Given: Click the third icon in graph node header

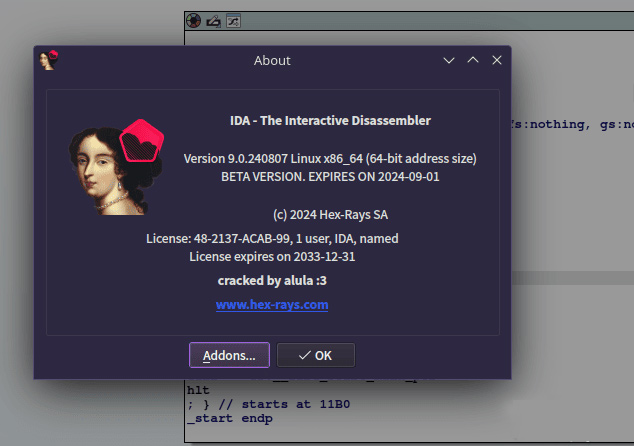Looking at the screenshot, I should pyautogui.click(x=232, y=20).
